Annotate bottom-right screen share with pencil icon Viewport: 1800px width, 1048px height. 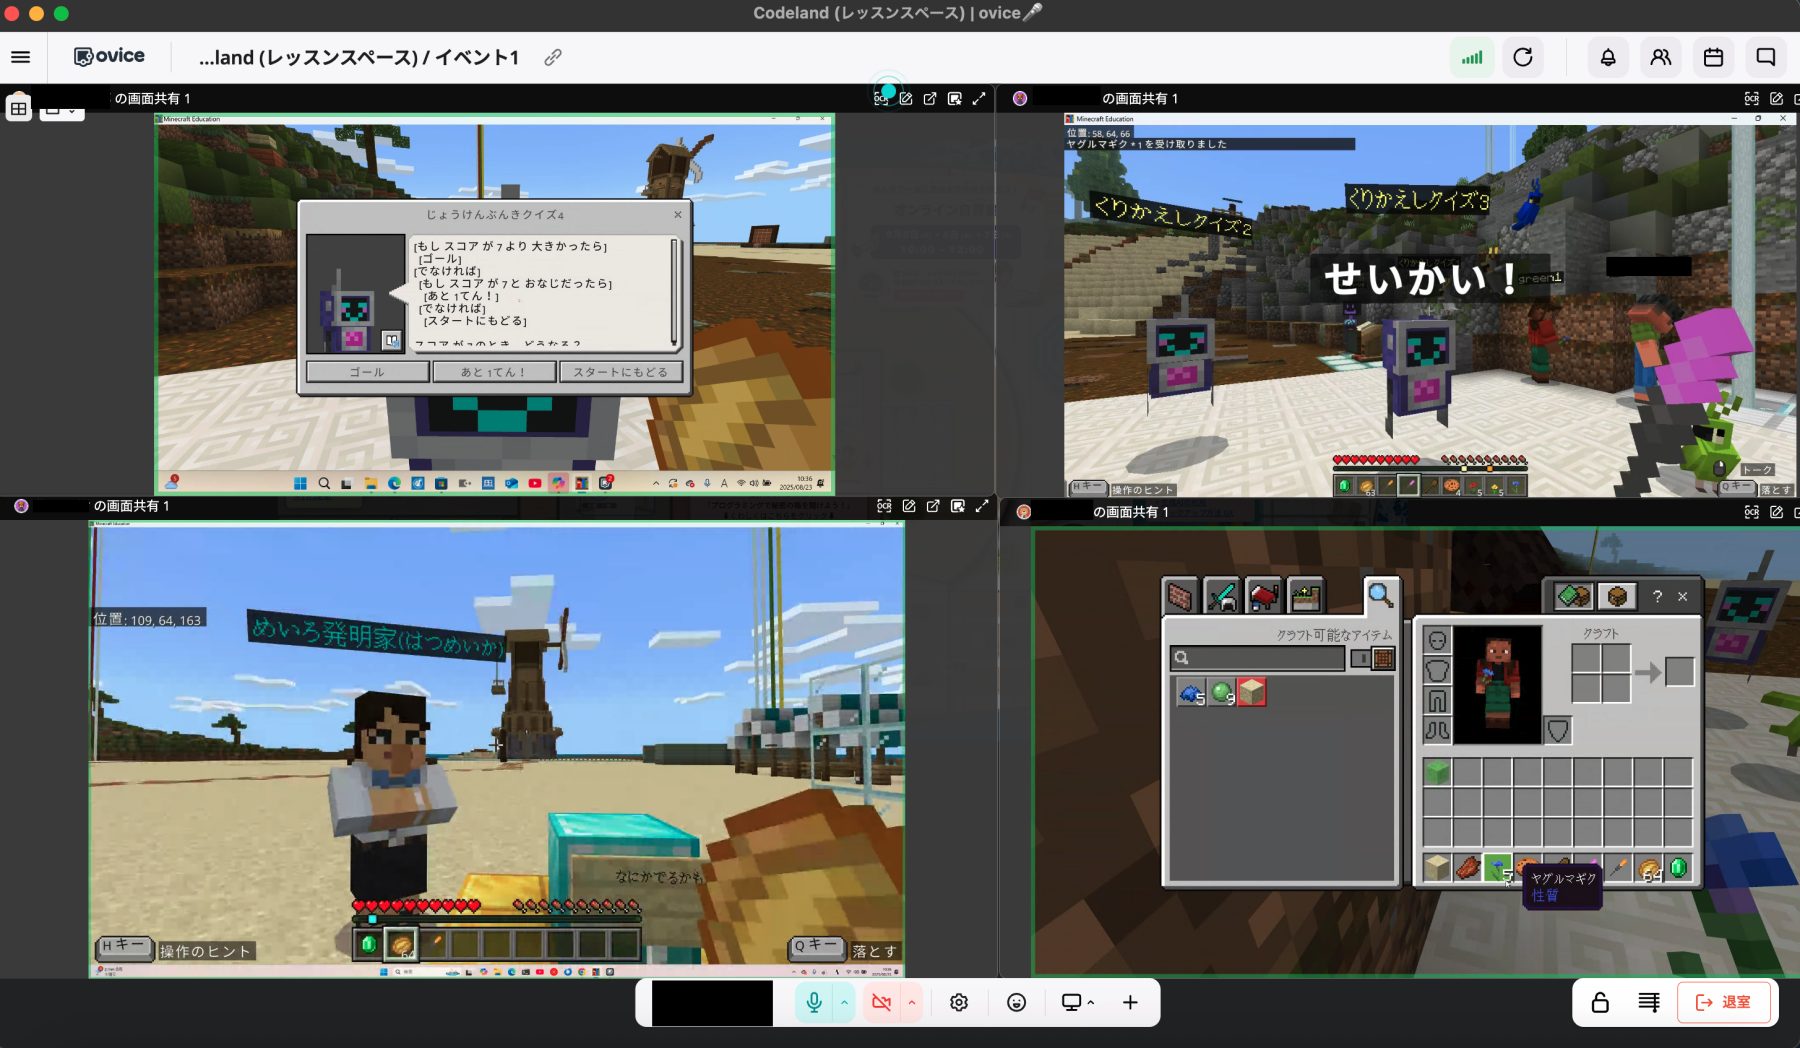[x=1777, y=512]
